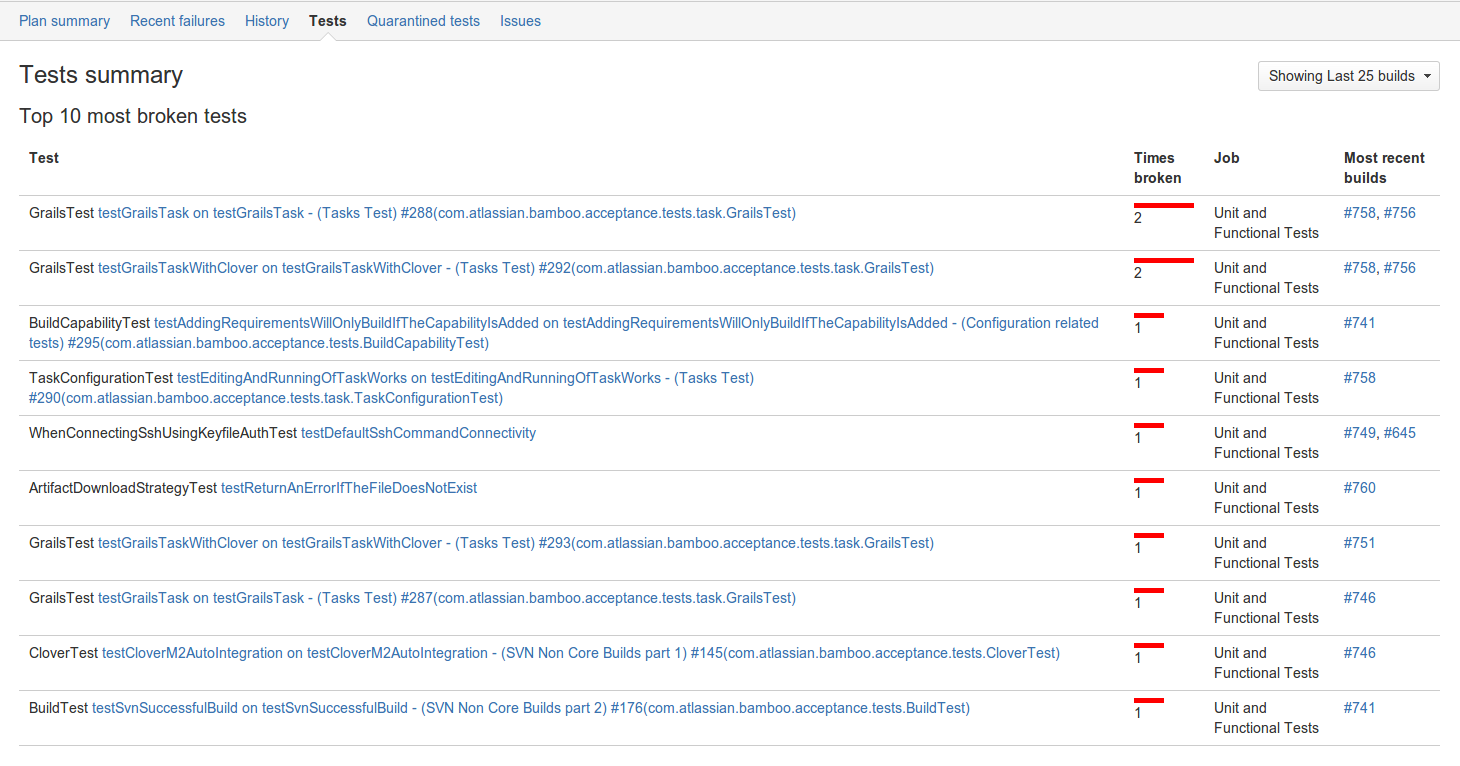The image size is (1460, 766).
Task: Open testCloverM2AutoIntegration #145 test link
Action: [x=581, y=653]
